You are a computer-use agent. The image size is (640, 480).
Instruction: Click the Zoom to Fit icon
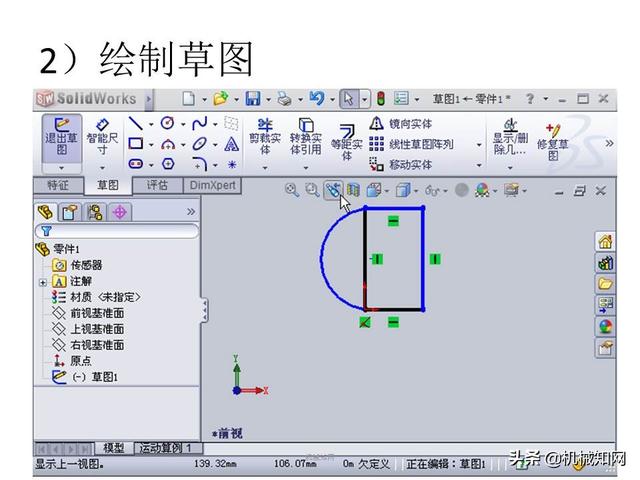click(x=292, y=190)
